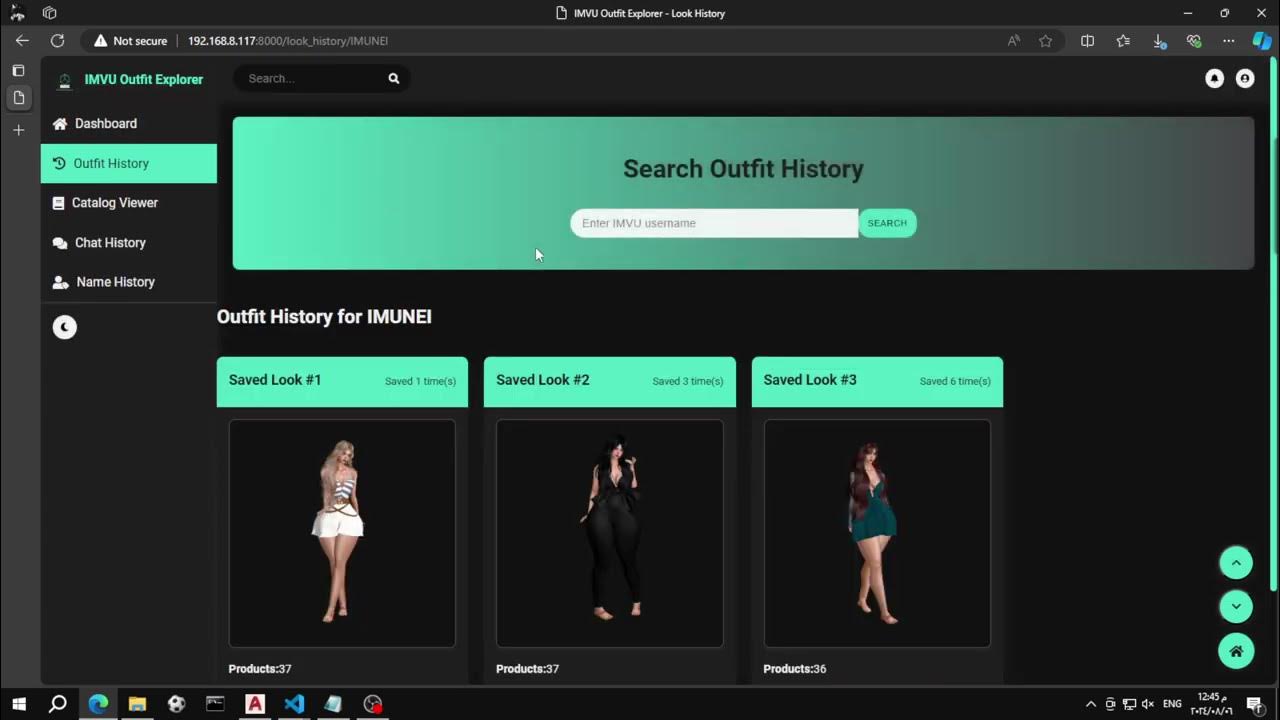
Task: Open the taskbar clock showing 12:45
Action: pos(1210,704)
